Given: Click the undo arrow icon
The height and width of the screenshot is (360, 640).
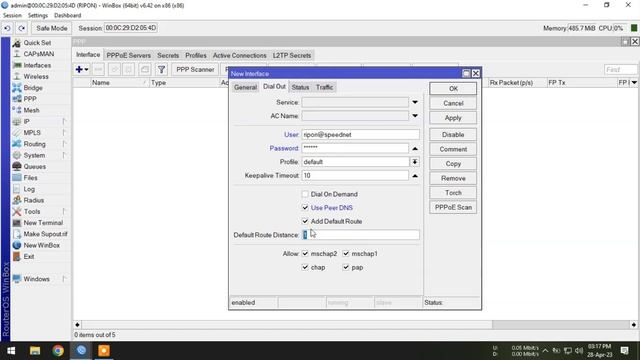Looking at the screenshot, I should coord(7,28).
